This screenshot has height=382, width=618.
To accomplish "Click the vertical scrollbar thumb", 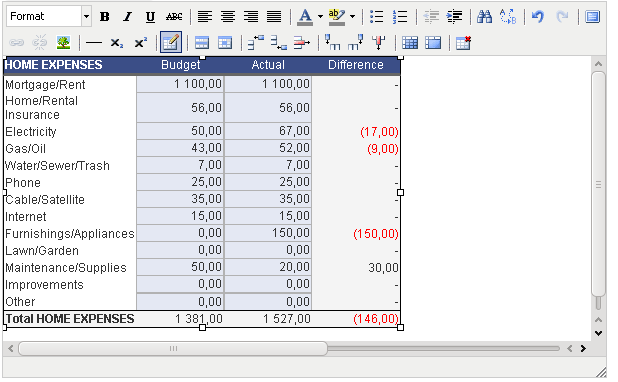I will (598, 184).
